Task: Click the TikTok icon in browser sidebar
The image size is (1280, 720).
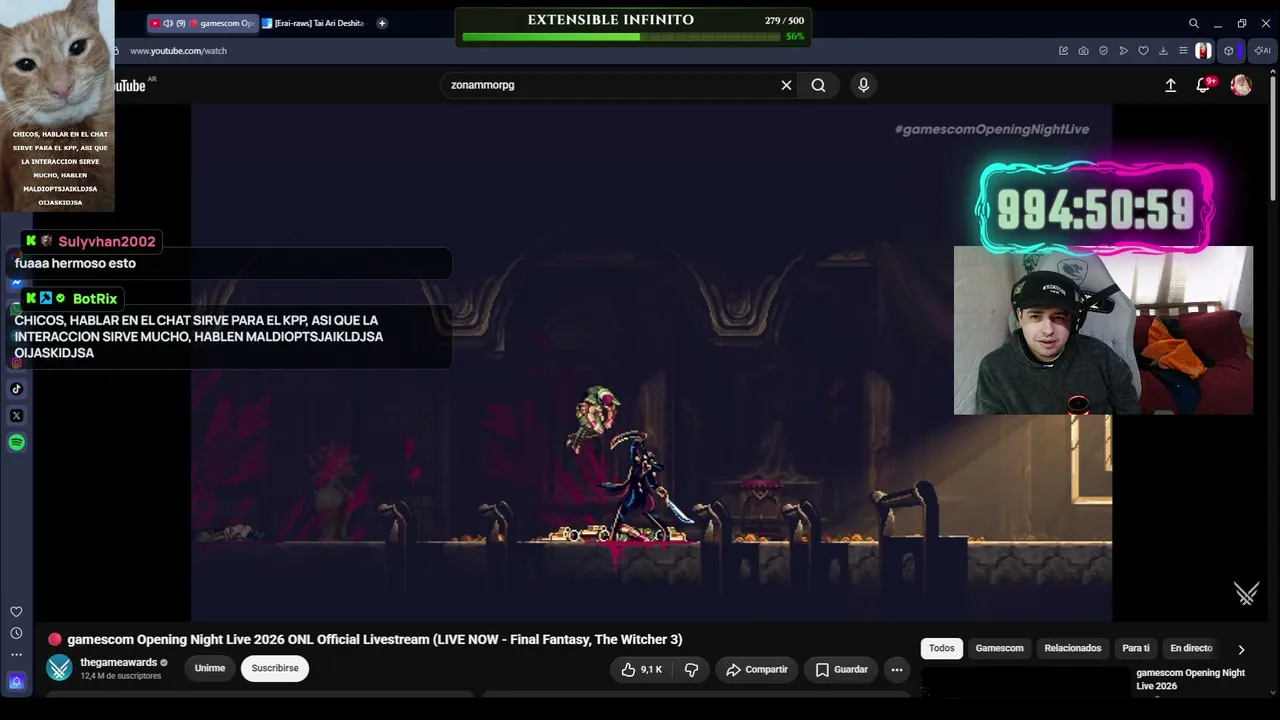Action: [16, 389]
